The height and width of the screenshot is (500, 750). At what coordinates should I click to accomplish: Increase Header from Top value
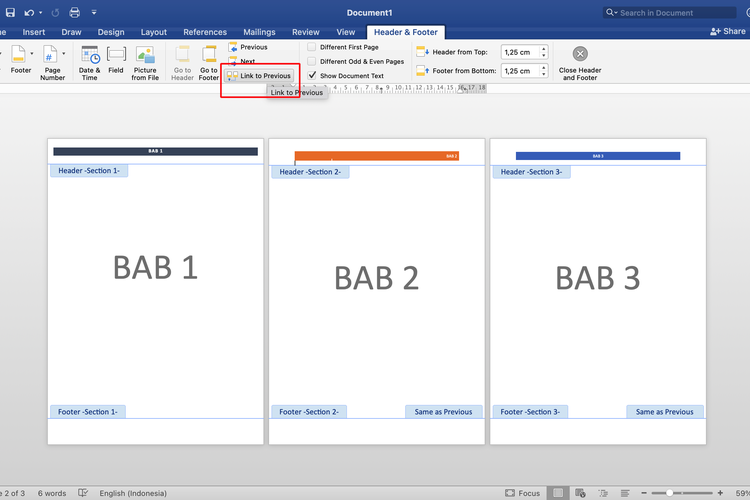(x=544, y=49)
